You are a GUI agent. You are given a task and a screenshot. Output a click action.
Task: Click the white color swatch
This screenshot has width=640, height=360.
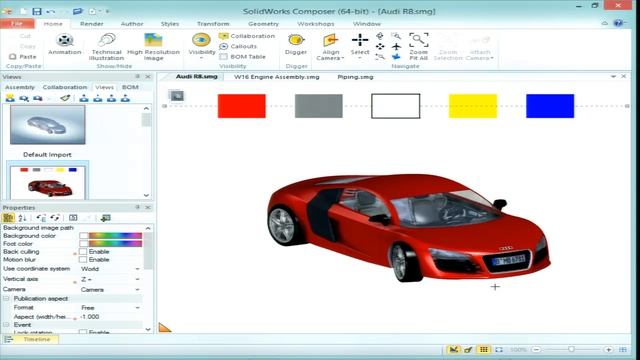pos(396,106)
